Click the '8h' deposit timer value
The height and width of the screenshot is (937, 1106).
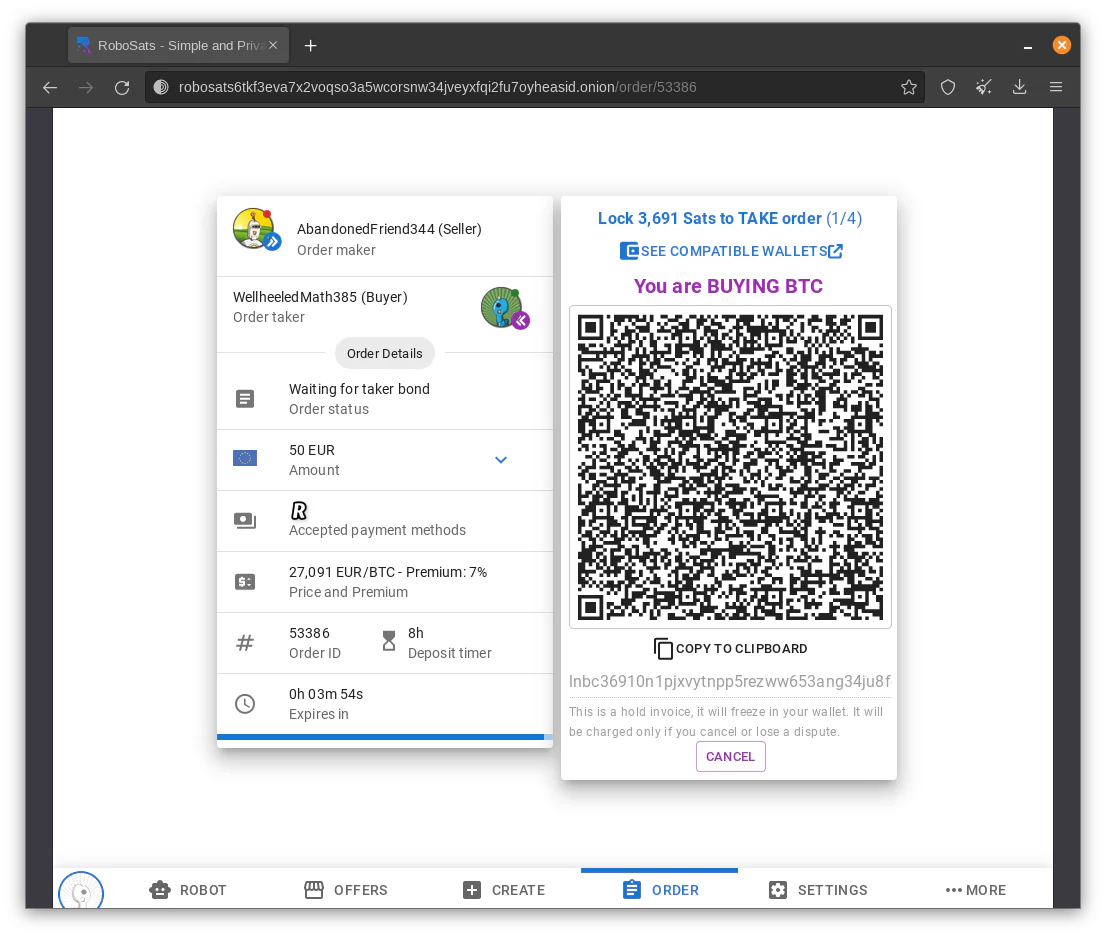(x=415, y=633)
